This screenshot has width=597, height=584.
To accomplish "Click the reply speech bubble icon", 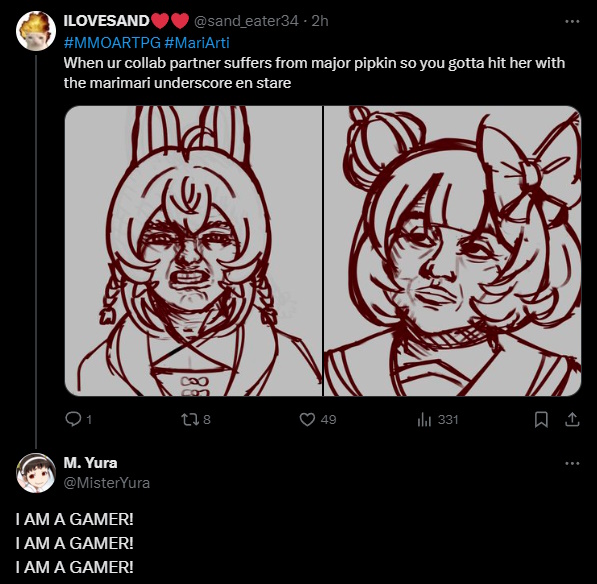I will tap(73, 419).
